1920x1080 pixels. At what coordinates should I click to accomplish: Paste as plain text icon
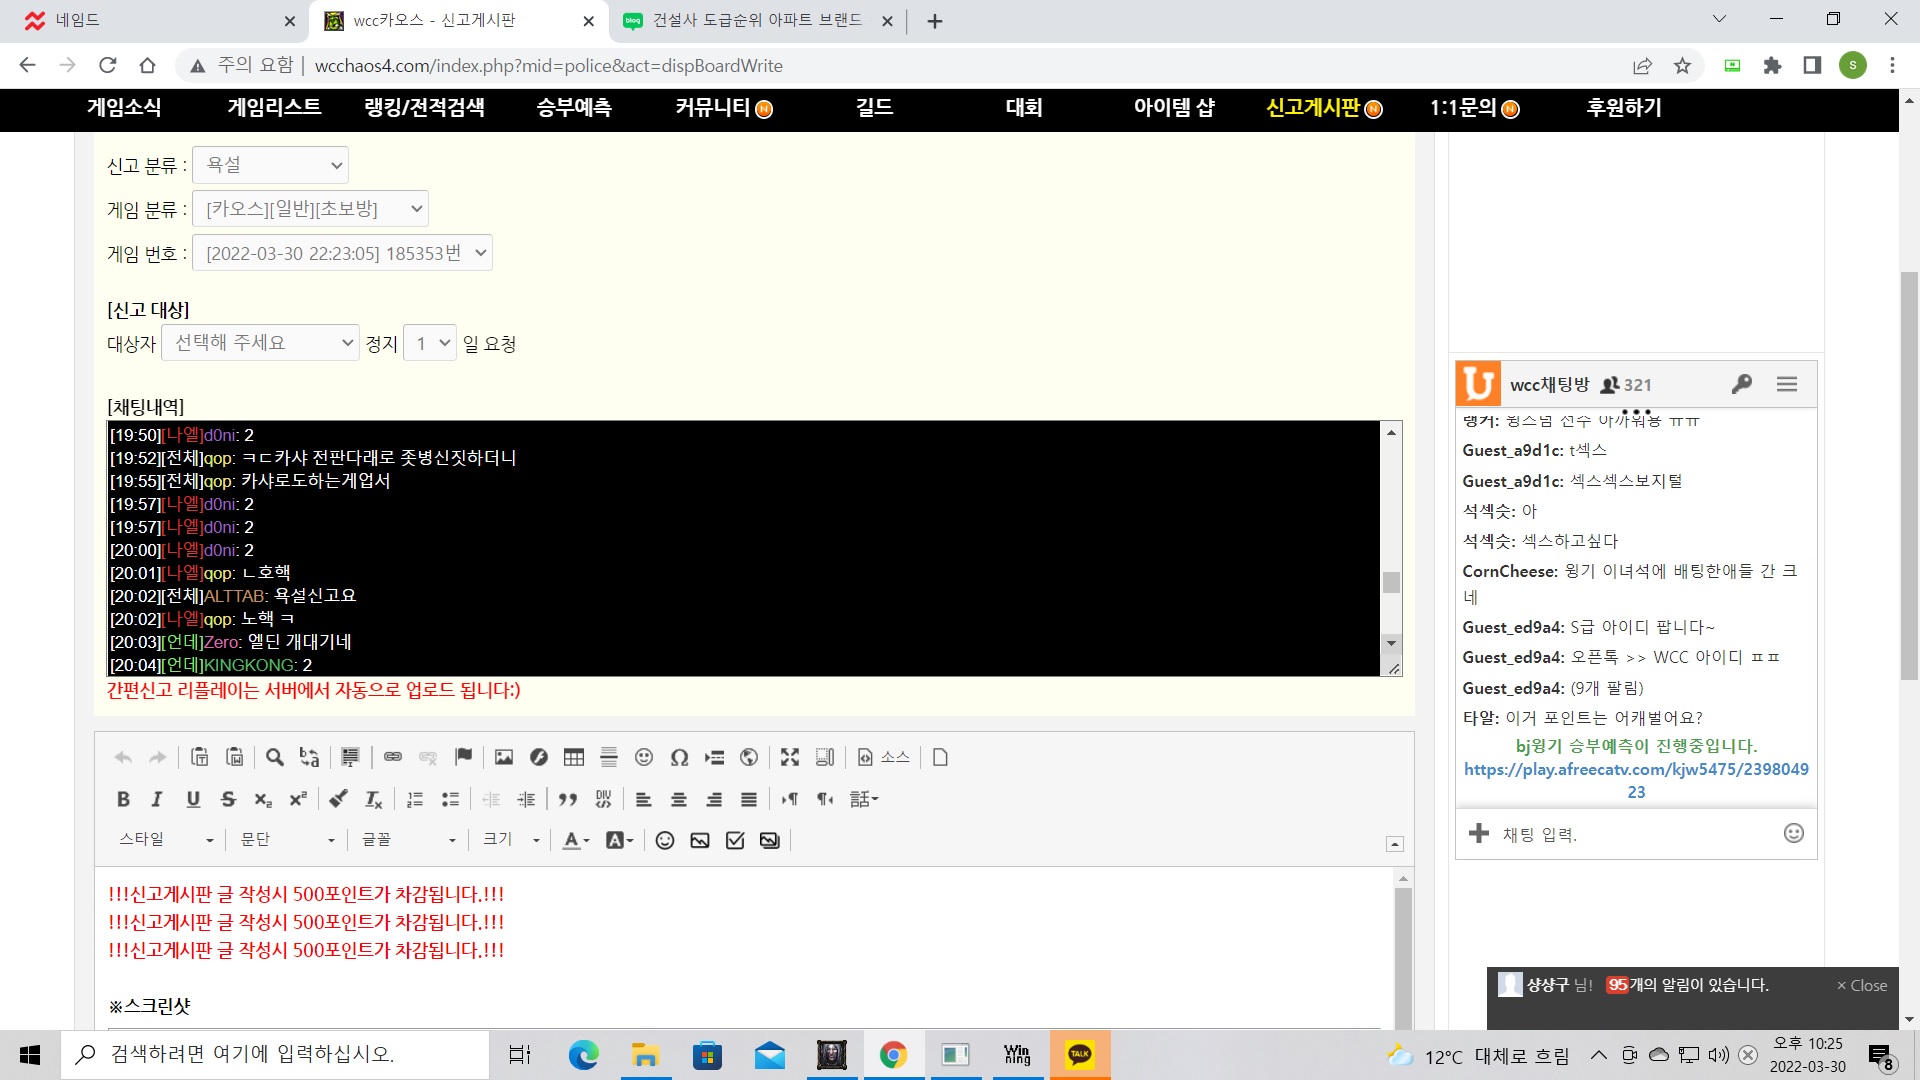(x=200, y=757)
